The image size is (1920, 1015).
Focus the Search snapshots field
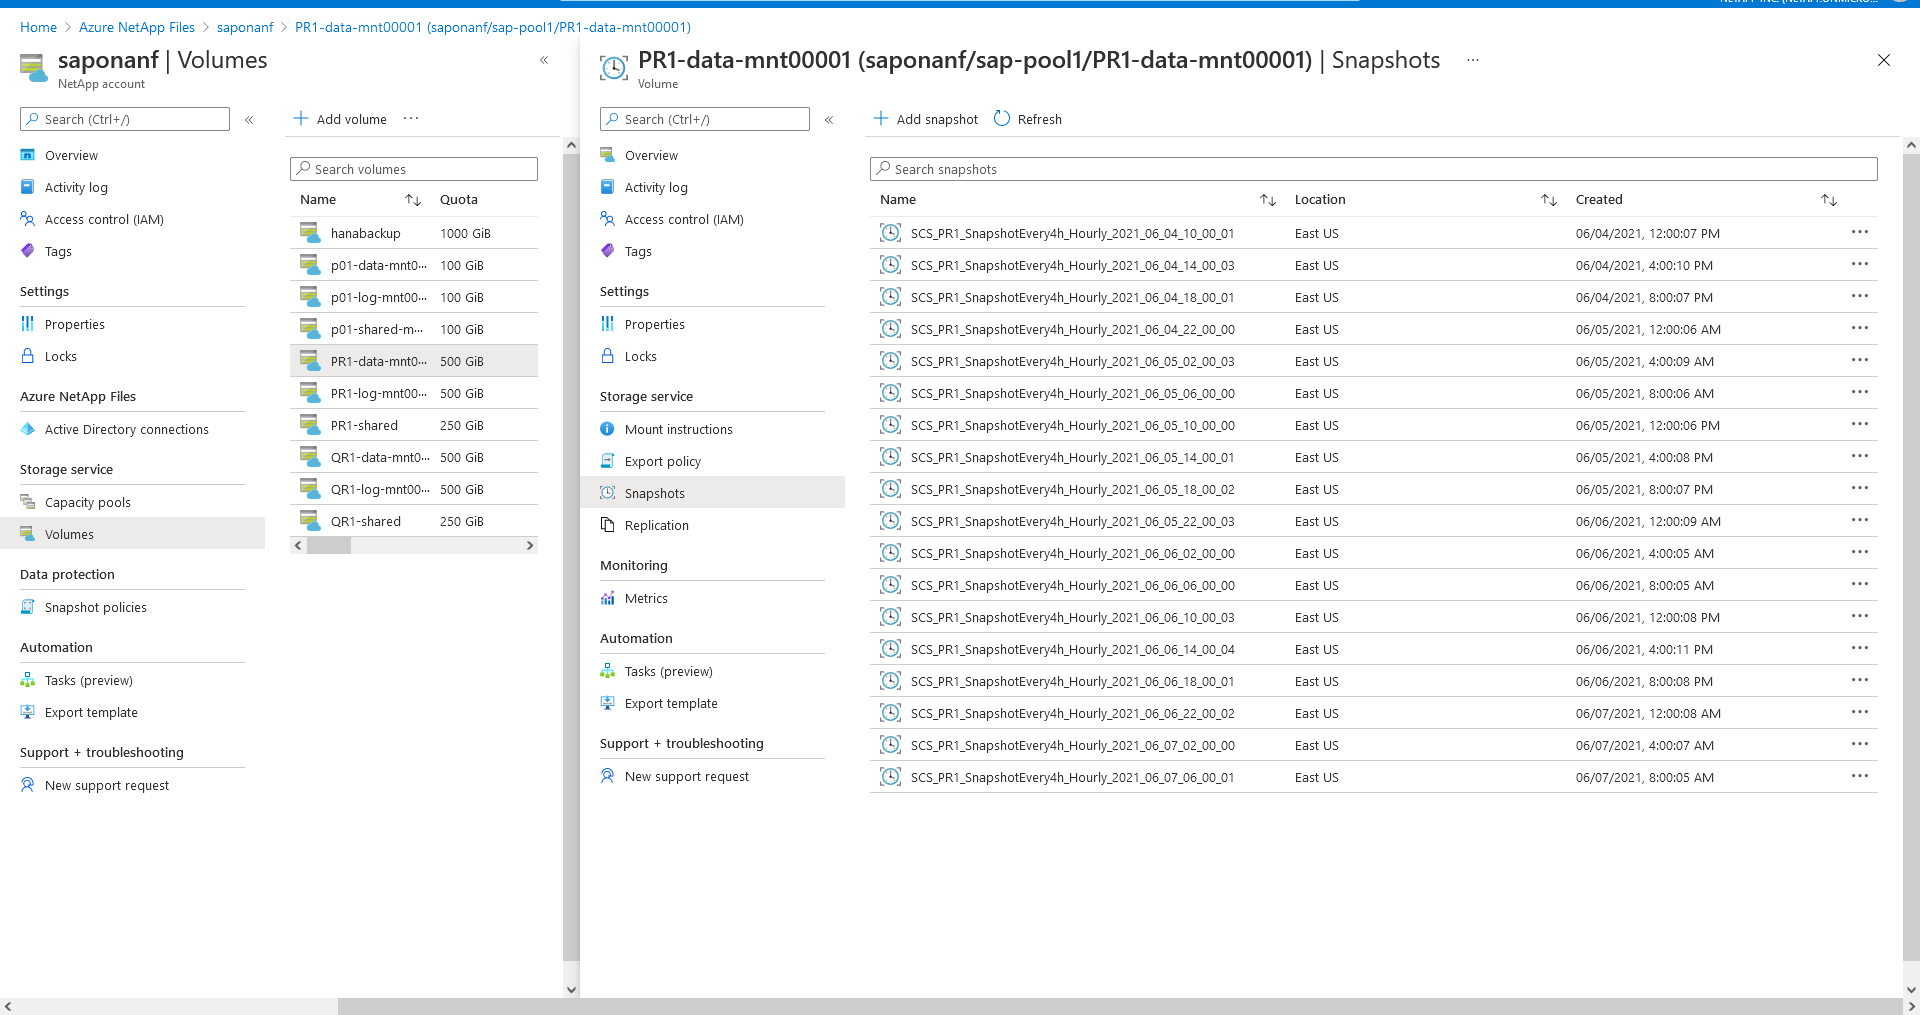pyautogui.click(x=1374, y=169)
